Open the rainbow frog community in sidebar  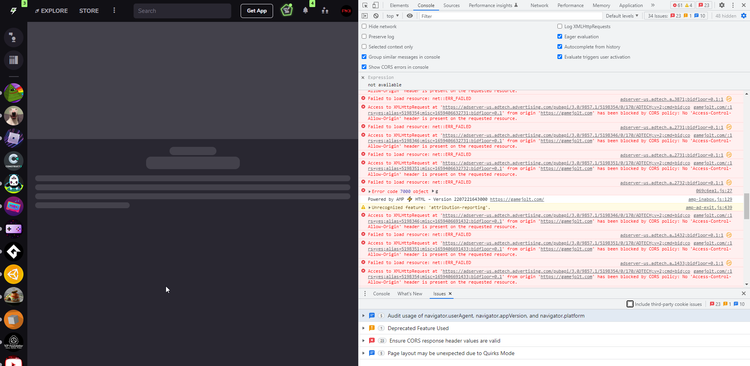13,93
